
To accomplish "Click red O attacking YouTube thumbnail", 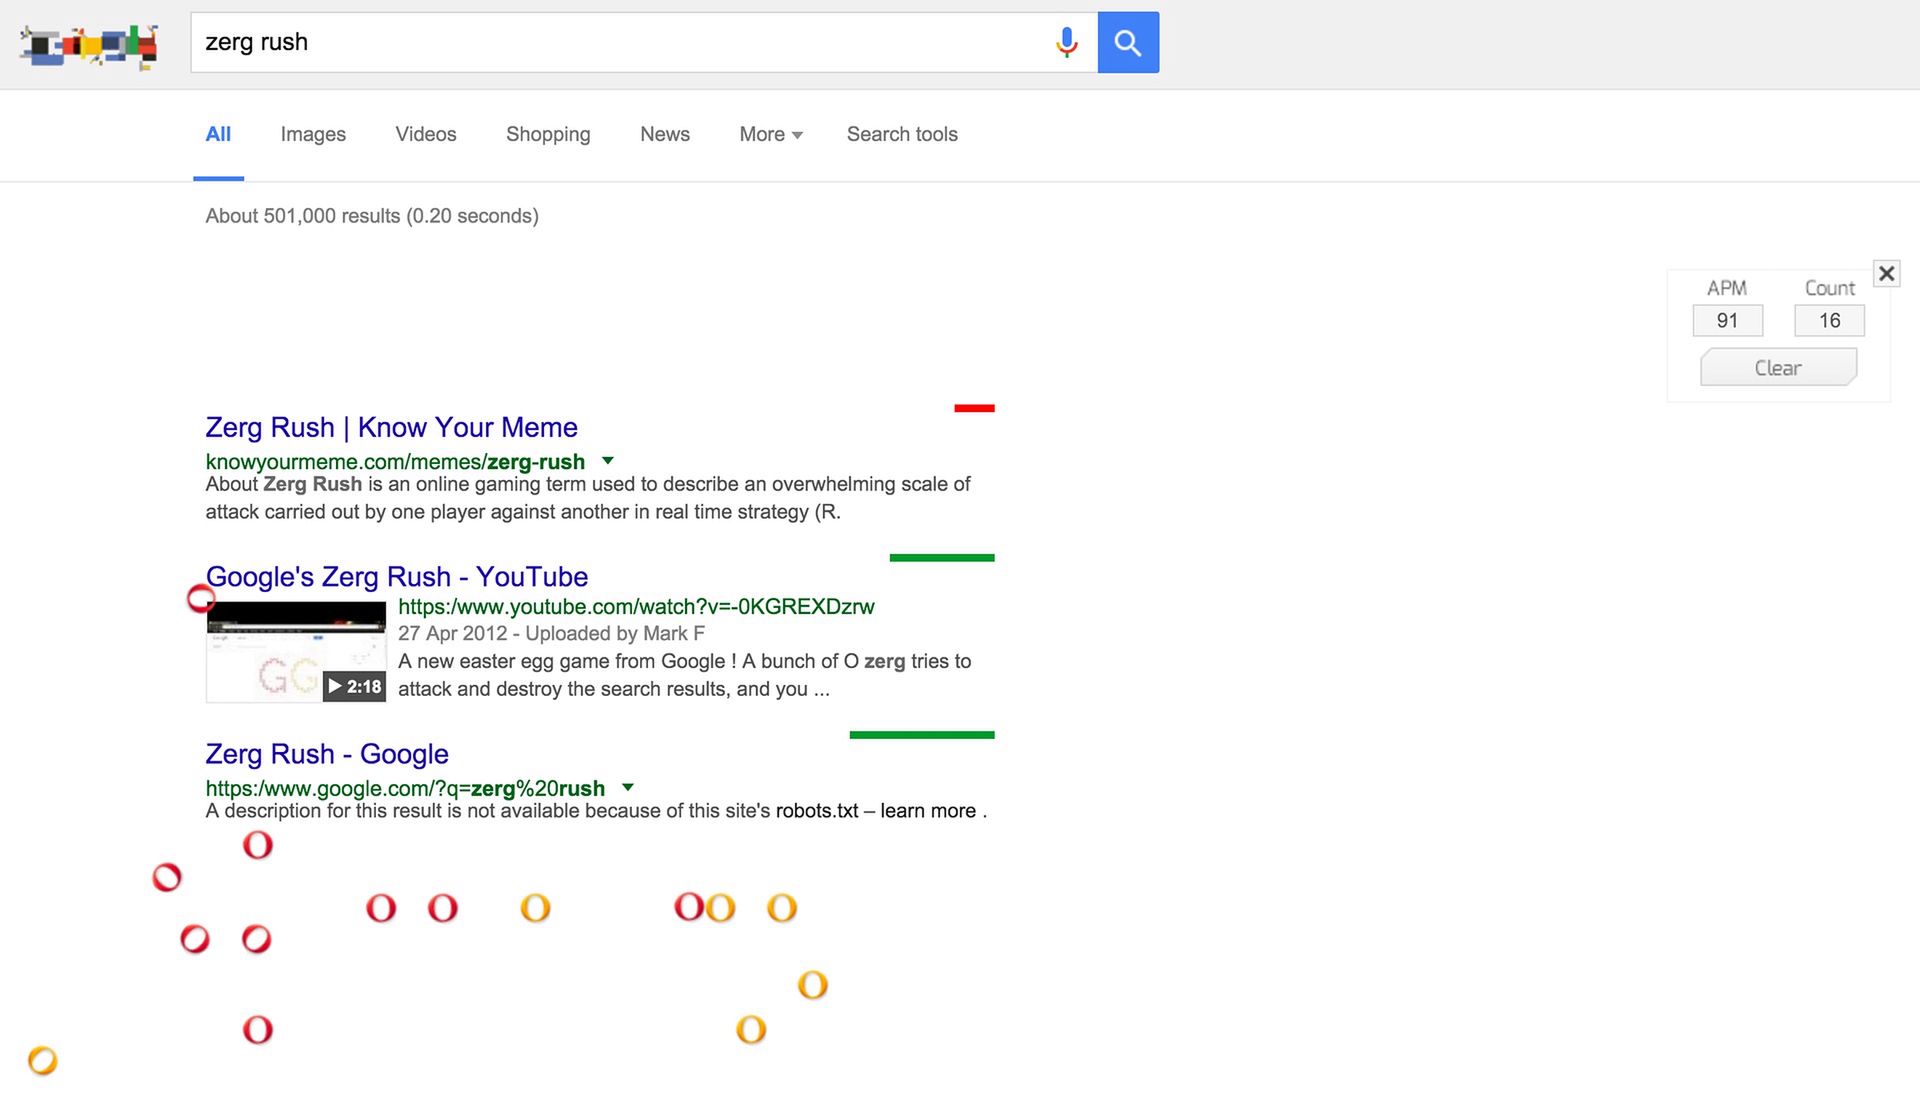I will click(x=201, y=598).
